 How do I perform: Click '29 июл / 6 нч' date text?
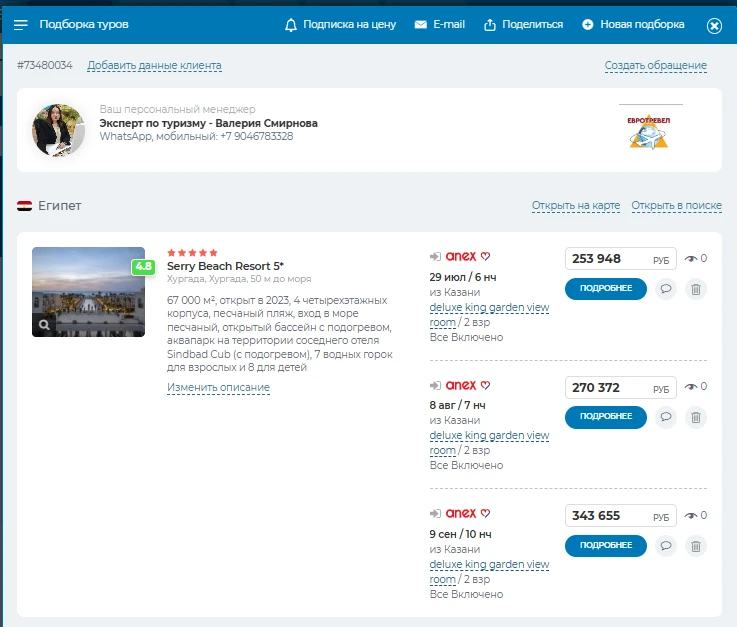pos(463,277)
